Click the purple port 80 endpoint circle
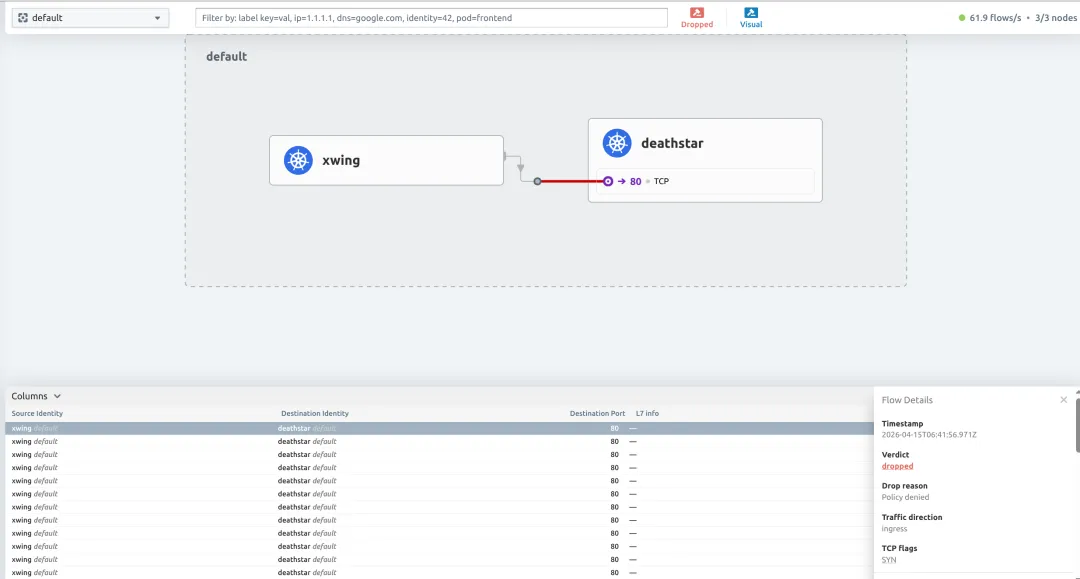 click(608, 181)
